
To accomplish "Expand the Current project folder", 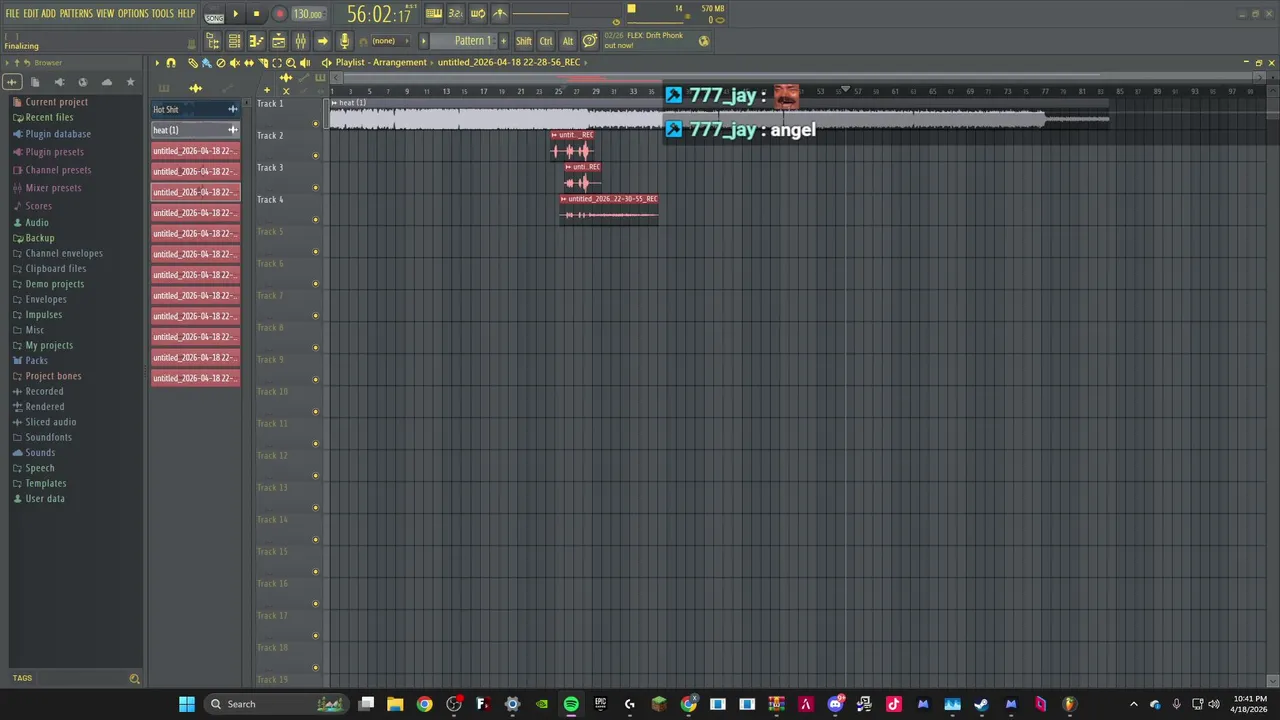I will [x=56, y=102].
